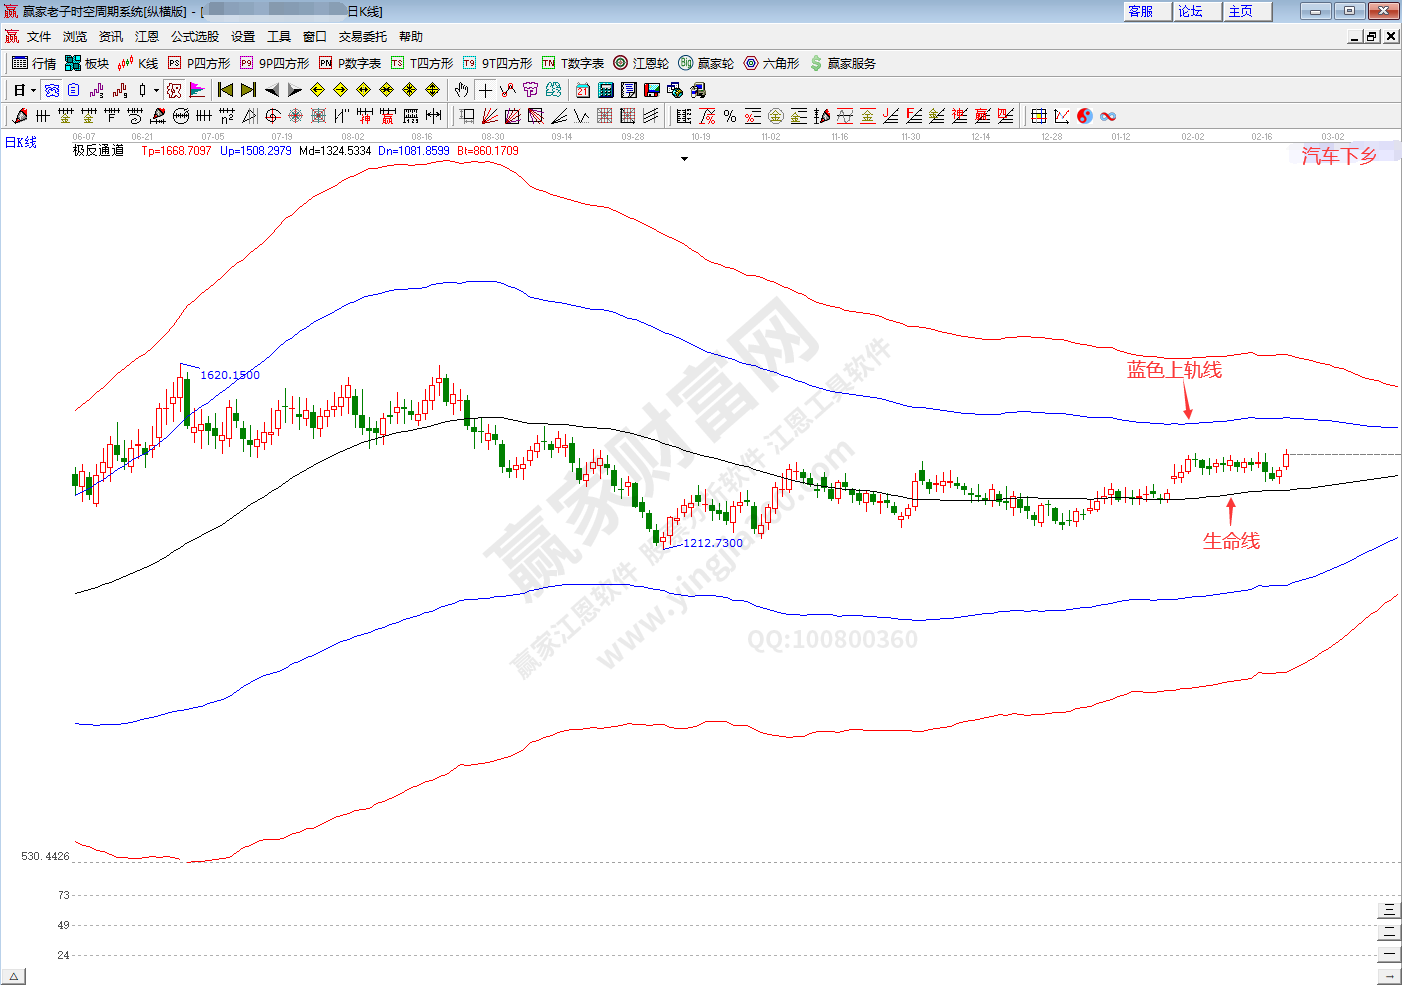Click the 江恩轮 wheel icon
This screenshot has width=1402, height=985.
(641, 63)
